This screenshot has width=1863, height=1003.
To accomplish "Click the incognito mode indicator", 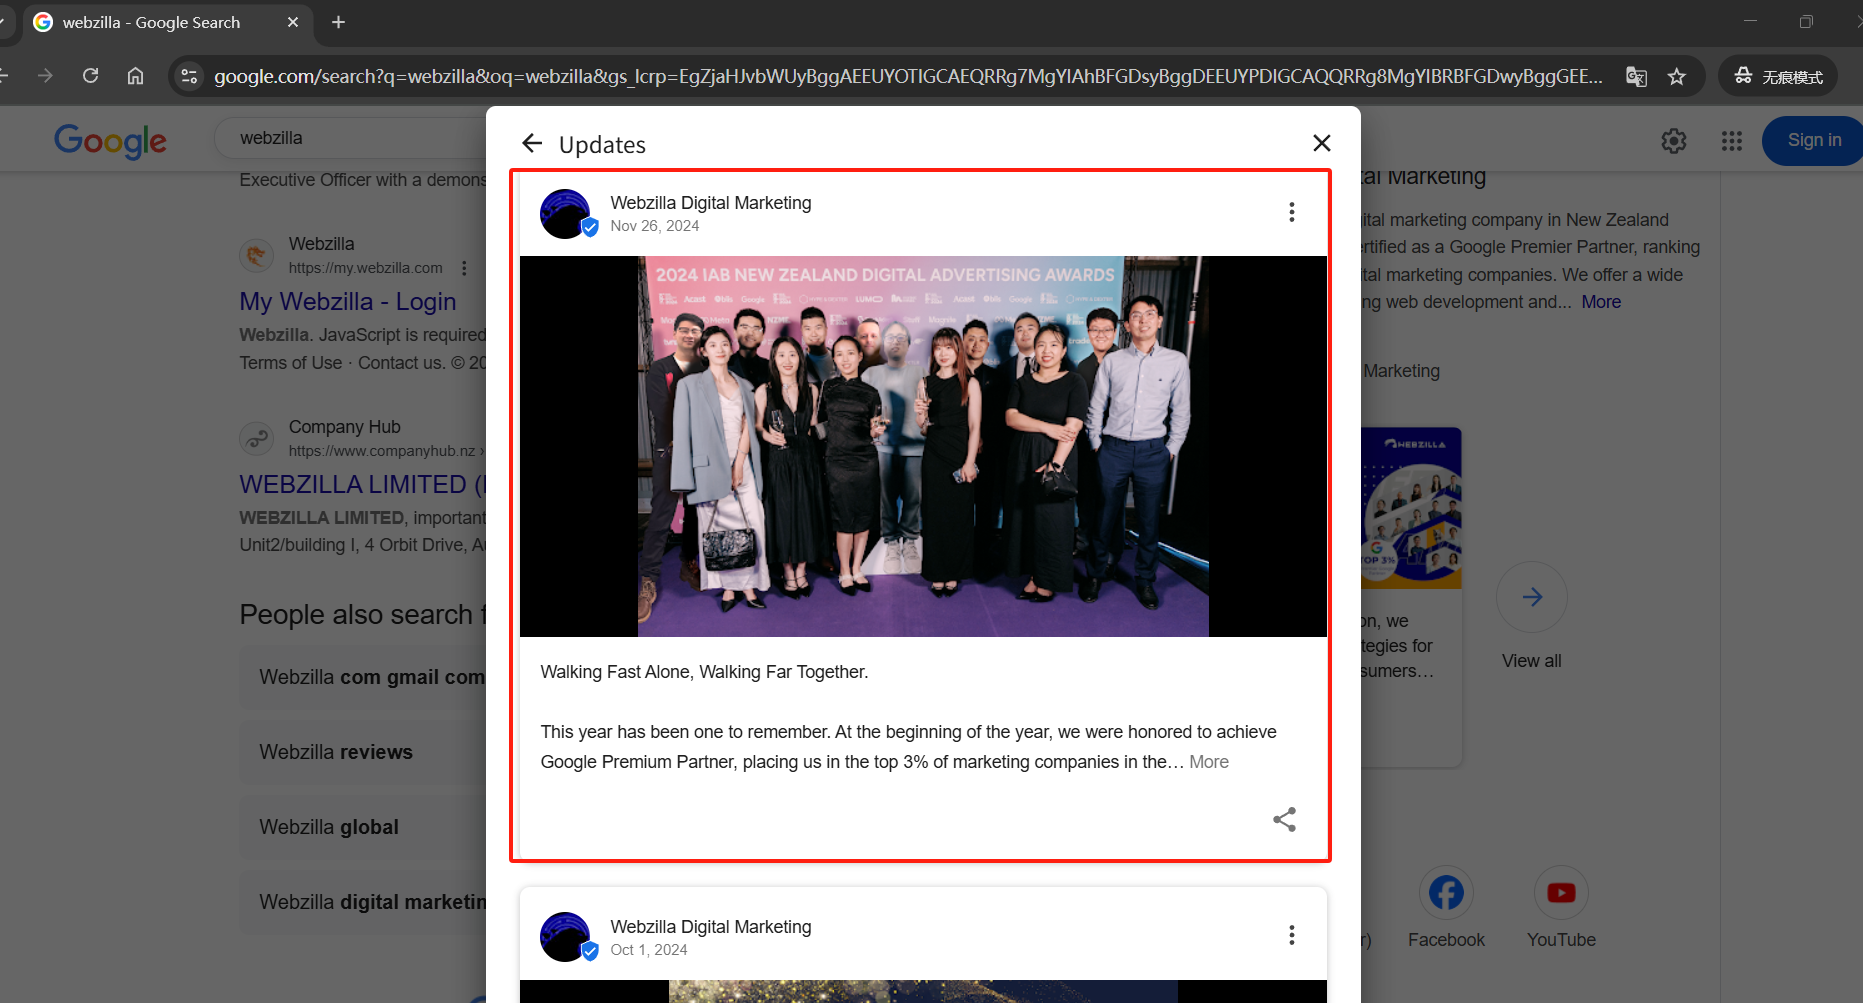I will pyautogui.click(x=1778, y=77).
